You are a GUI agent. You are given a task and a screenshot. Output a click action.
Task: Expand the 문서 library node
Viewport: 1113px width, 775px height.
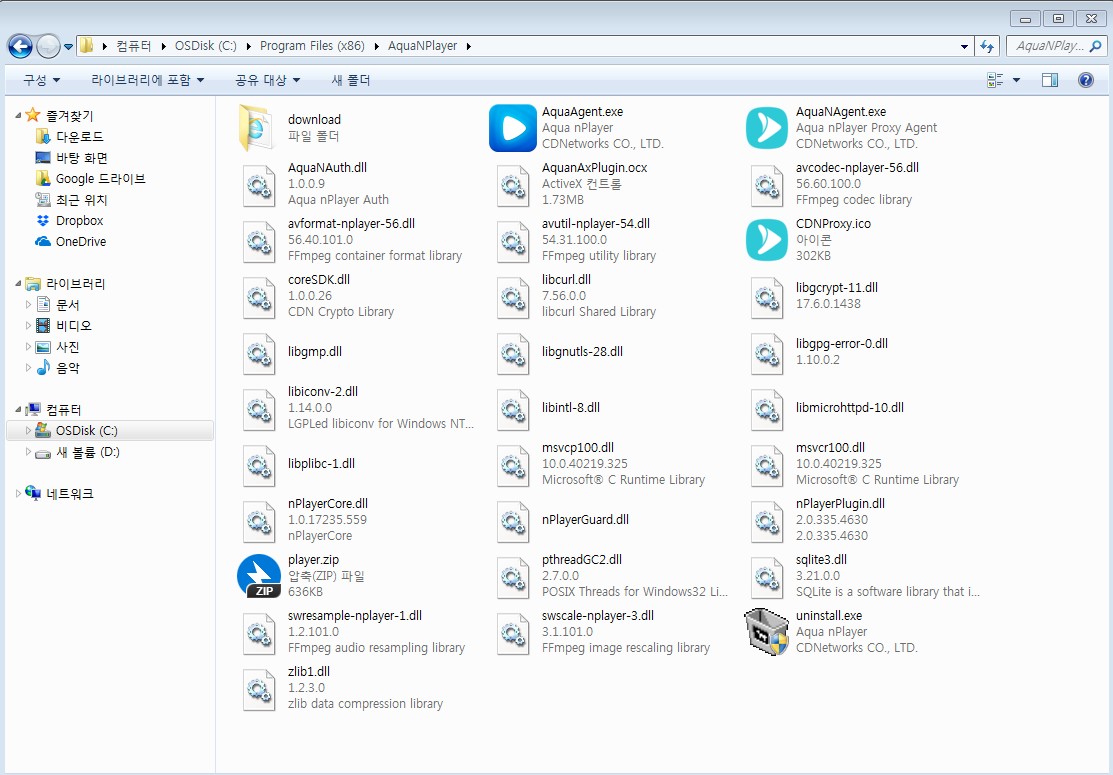(x=28, y=304)
